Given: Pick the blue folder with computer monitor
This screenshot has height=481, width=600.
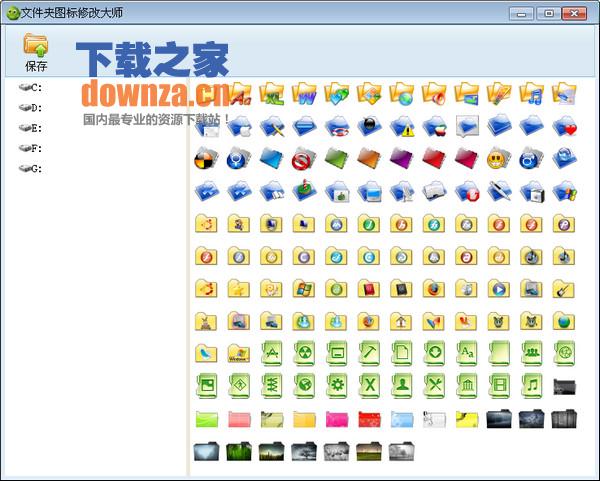Looking at the screenshot, I should [x=369, y=191].
